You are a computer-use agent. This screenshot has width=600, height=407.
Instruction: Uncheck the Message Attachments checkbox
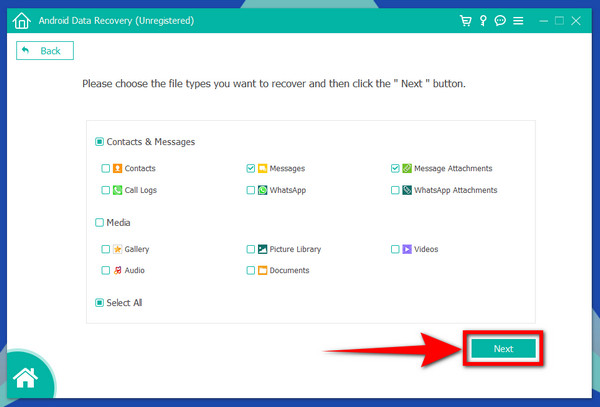395,169
